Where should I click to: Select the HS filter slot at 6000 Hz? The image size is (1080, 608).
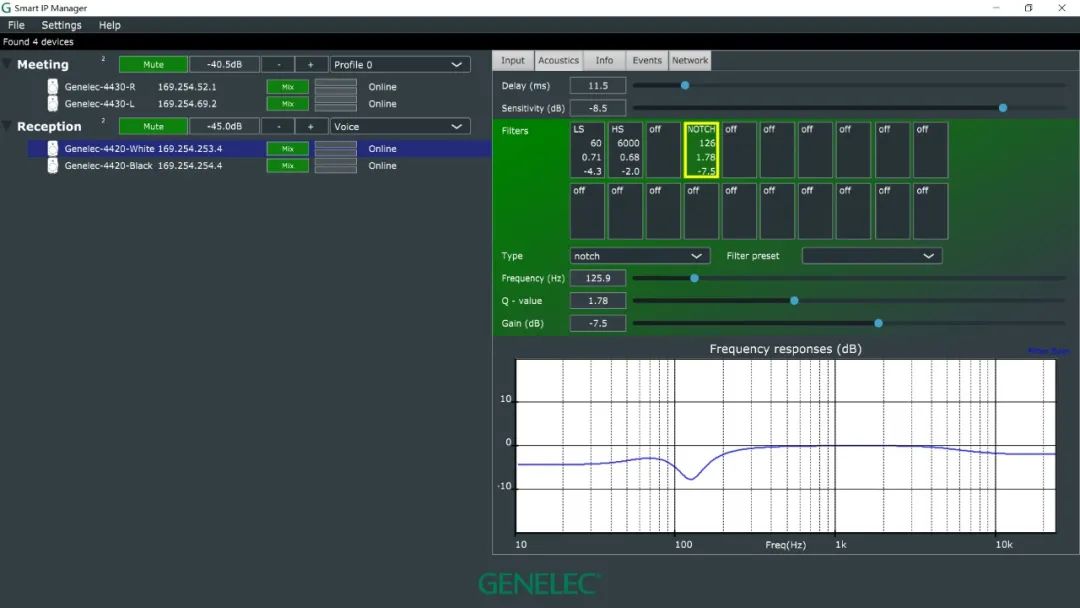(x=625, y=150)
